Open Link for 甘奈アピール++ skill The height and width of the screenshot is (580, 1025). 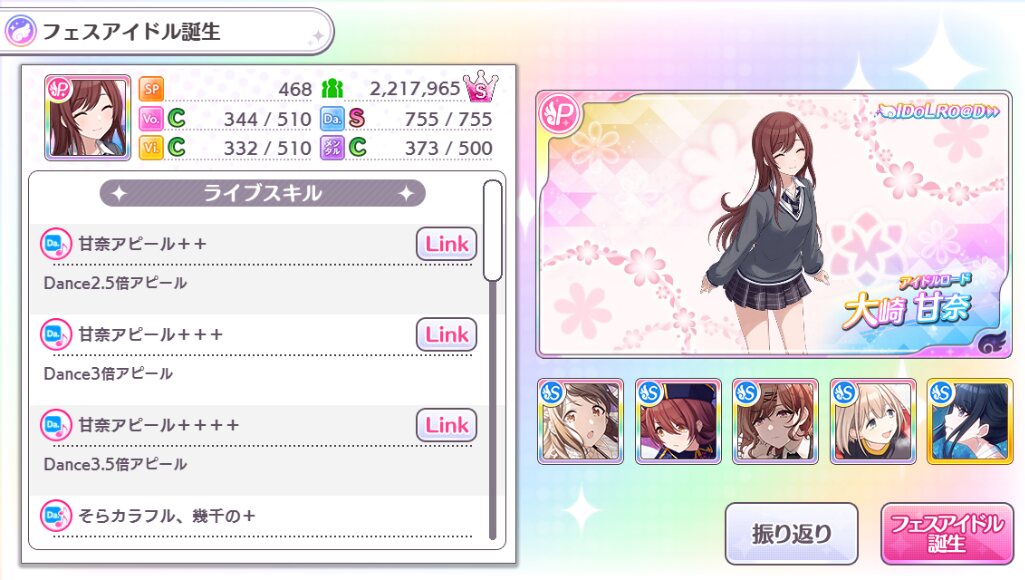click(446, 245)
